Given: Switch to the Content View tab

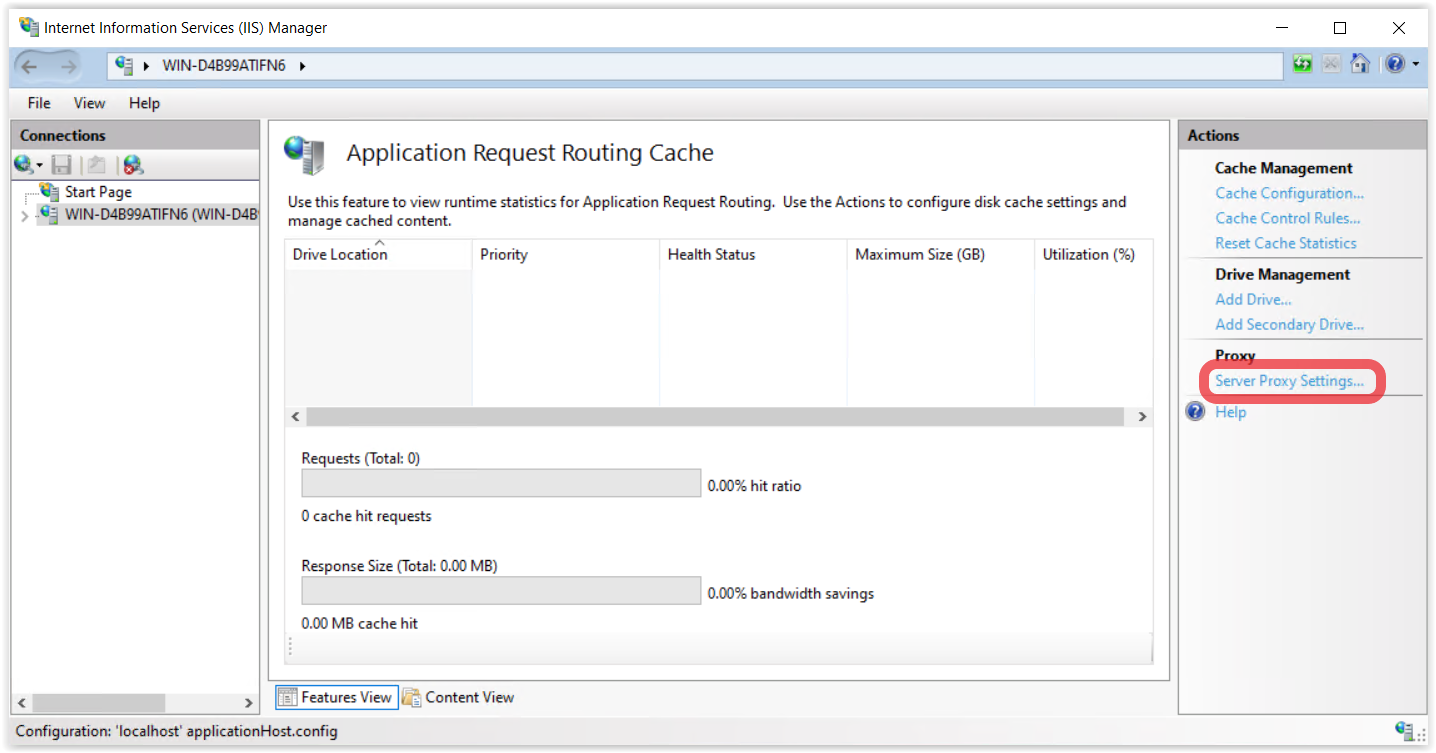Looking at the screenshot, I should [x=459, y=697].
